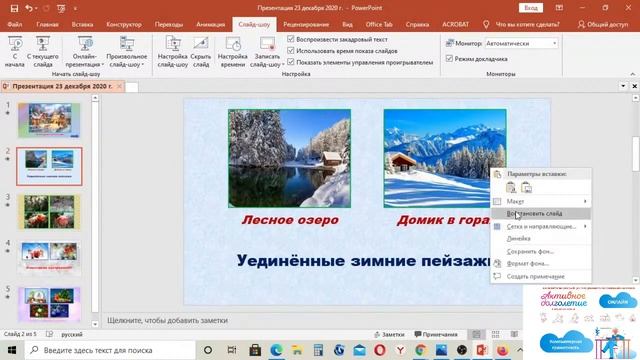Open Microsoft Edge from taskbar
640x360 pixels.
pyautogui.click(x=276, y=350)
